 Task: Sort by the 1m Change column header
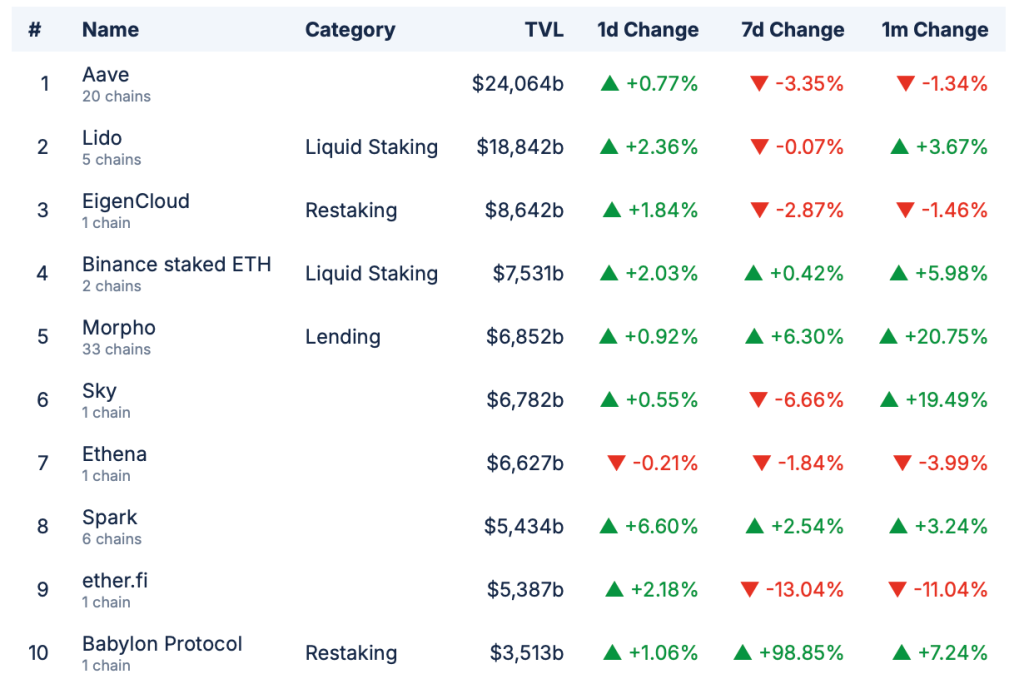click(934, 30)
